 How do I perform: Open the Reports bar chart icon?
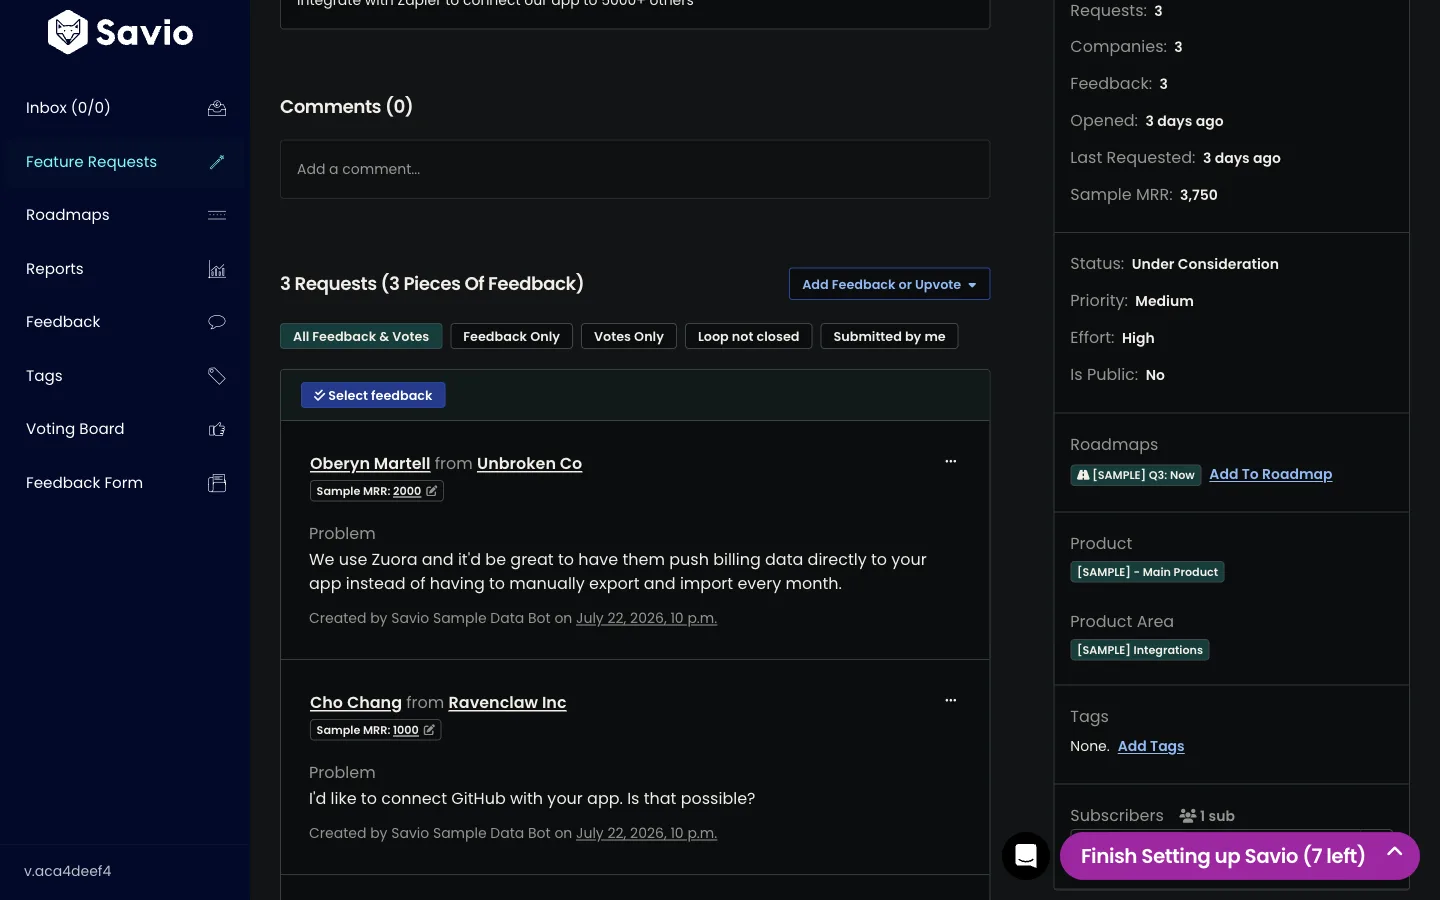click(217, 269)
